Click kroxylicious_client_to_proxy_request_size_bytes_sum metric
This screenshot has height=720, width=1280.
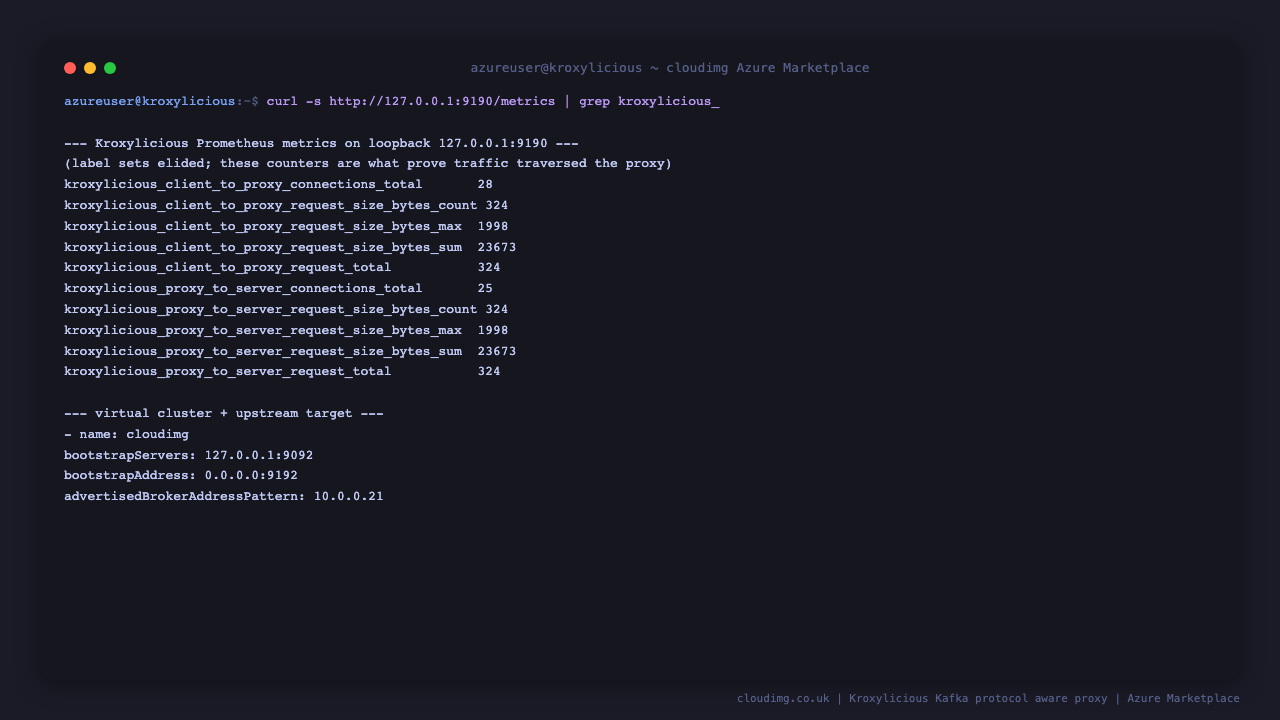click(x=263, y=247)
